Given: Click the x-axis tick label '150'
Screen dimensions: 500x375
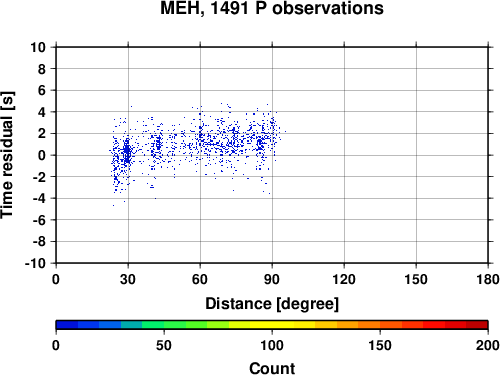Looking at the screenshot, I should (x=416, y=279).
